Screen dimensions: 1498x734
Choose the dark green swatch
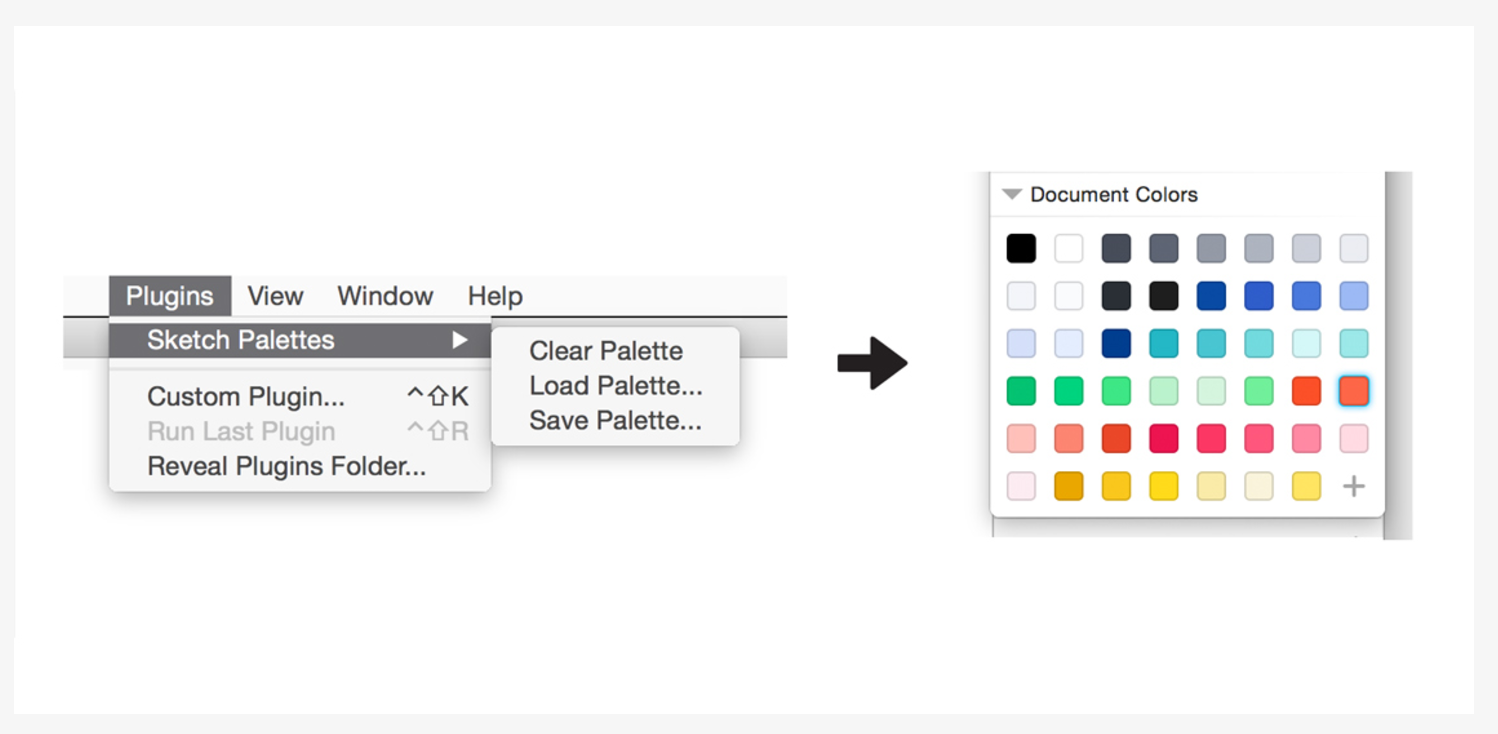(x=1021, y=391)
